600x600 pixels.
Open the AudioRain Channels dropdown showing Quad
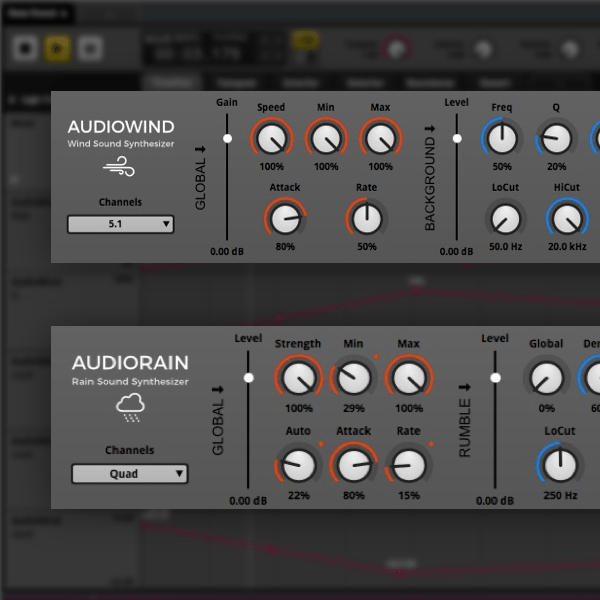130,474
